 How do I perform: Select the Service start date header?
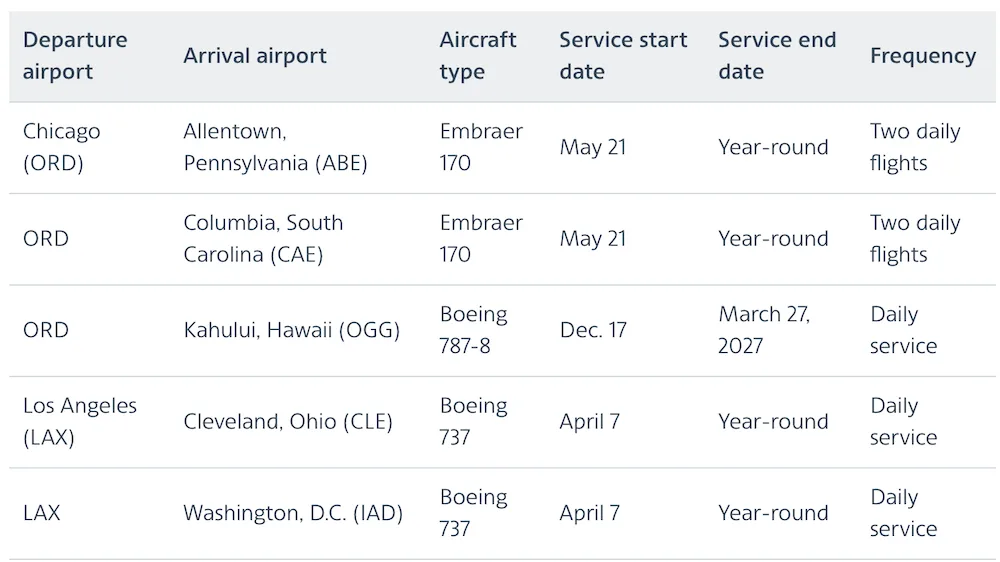pos(623,55)
